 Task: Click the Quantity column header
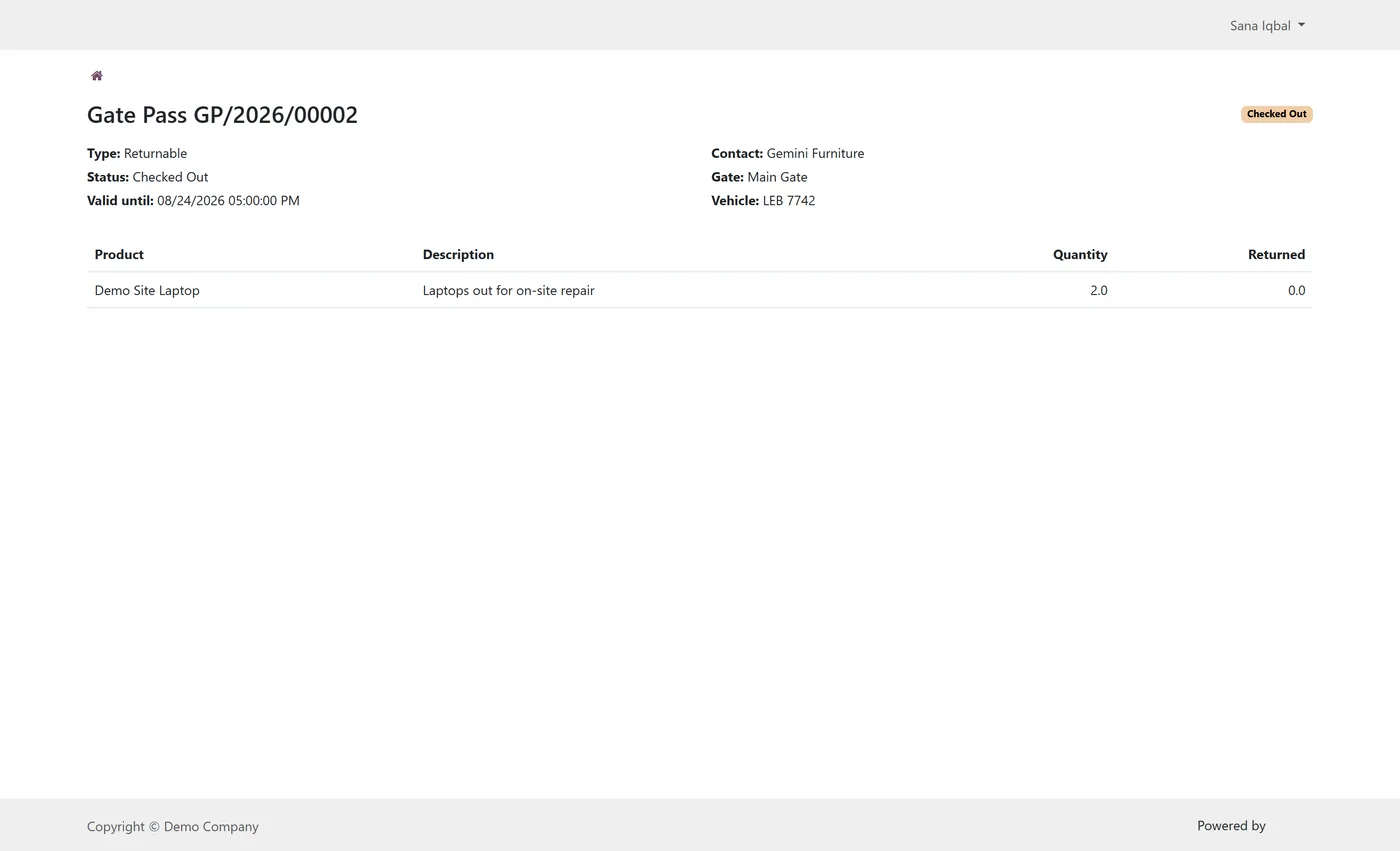(1080, 255)
